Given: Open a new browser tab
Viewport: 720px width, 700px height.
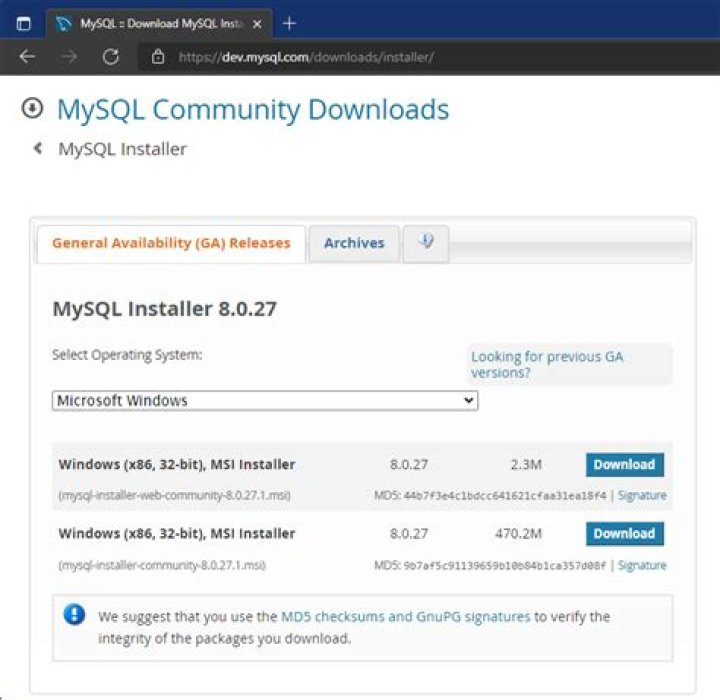Looking at the screenshot, I should tap(289, 23).
